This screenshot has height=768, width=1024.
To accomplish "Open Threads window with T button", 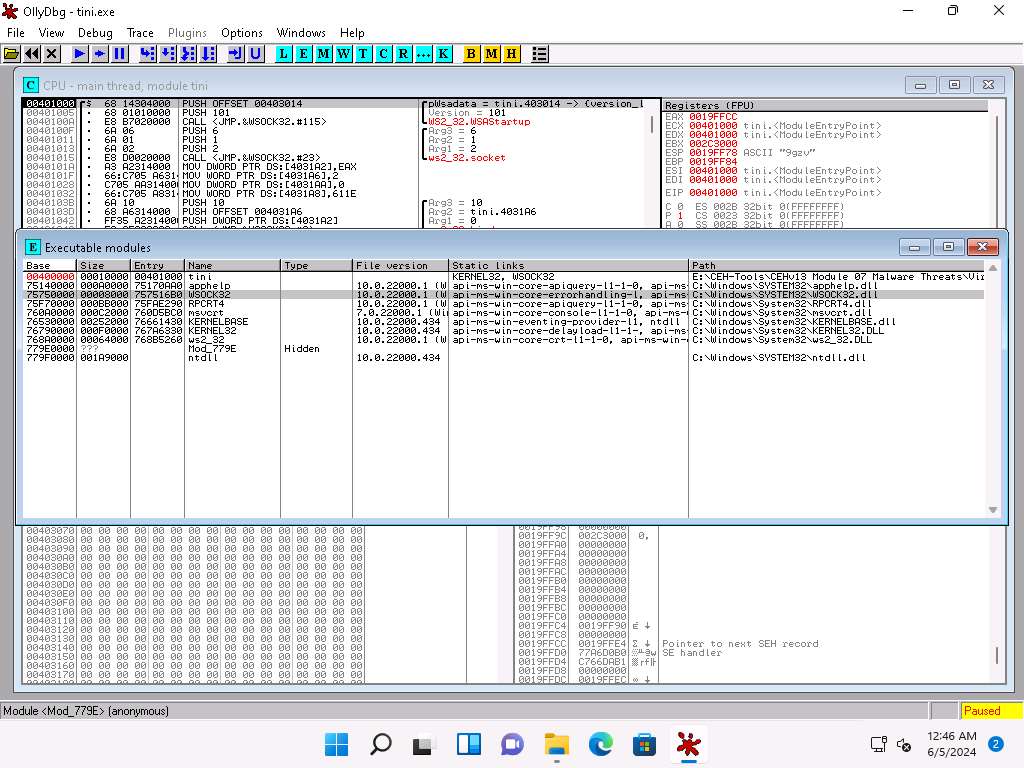I will click(x=363, y=53).
